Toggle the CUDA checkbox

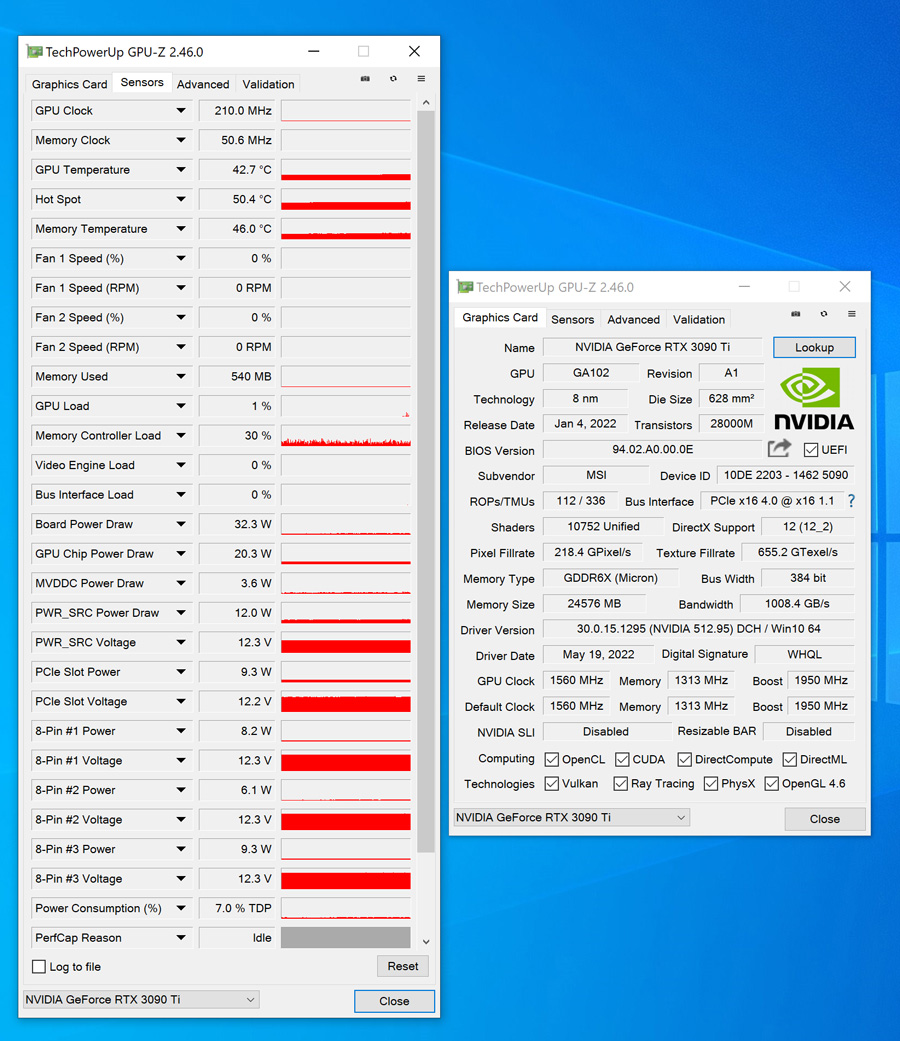(622, 760)
